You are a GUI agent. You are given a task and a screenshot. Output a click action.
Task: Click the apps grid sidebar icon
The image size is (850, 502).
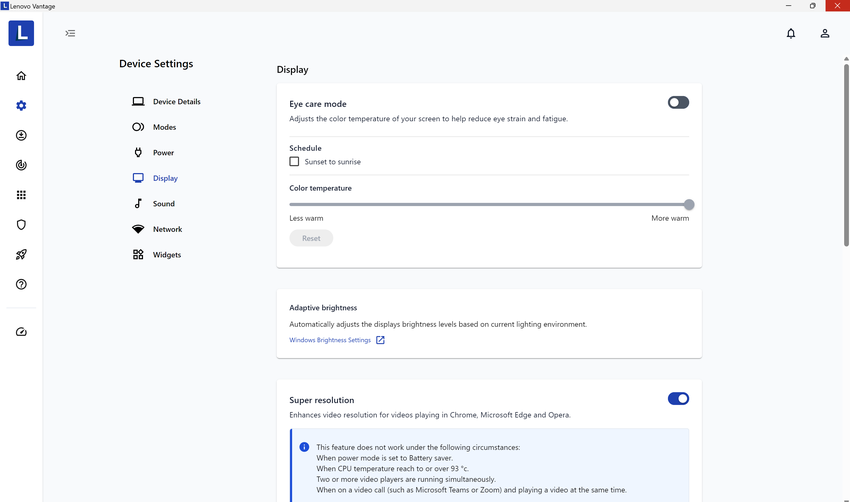(x=21, y=195)
